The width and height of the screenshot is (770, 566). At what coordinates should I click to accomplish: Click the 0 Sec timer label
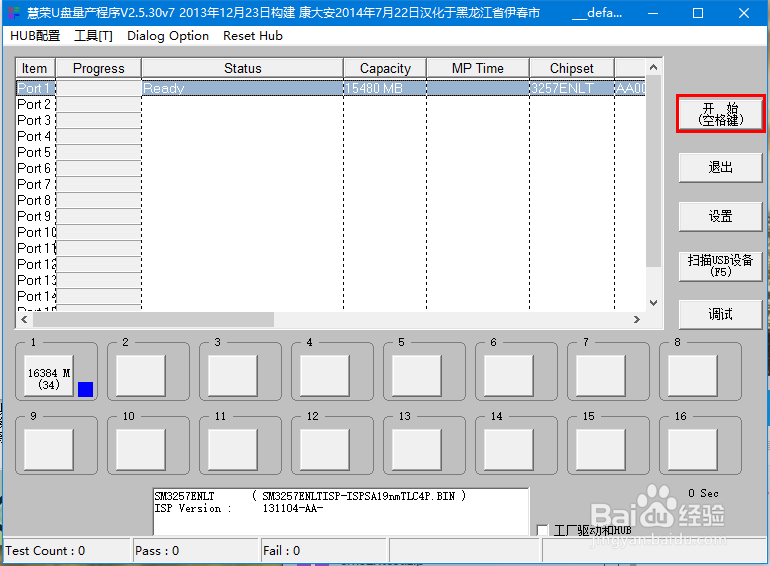pyautogui.click(x=703, y=493)
